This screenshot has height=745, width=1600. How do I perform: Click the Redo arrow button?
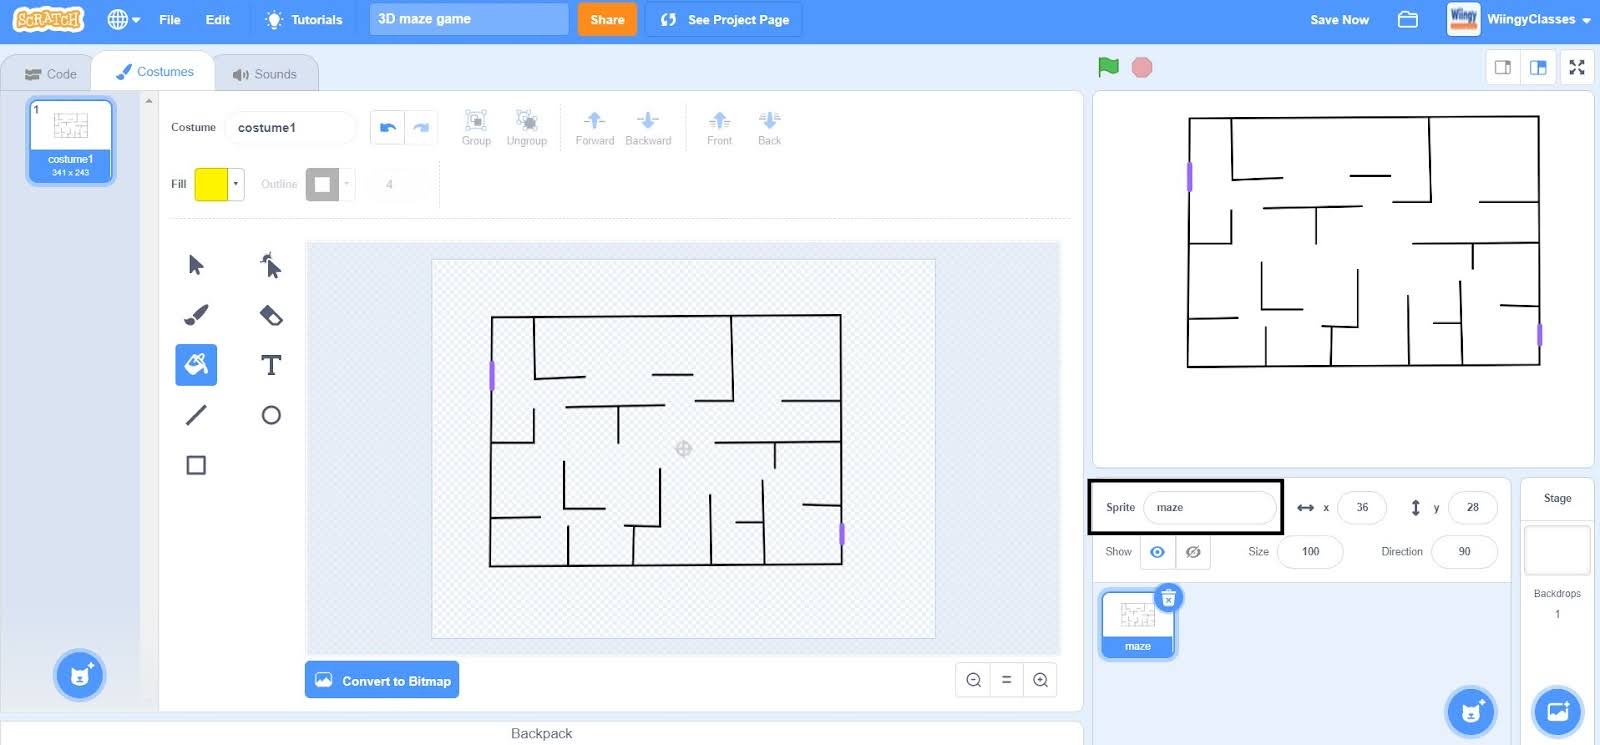[x=421, y=128]
